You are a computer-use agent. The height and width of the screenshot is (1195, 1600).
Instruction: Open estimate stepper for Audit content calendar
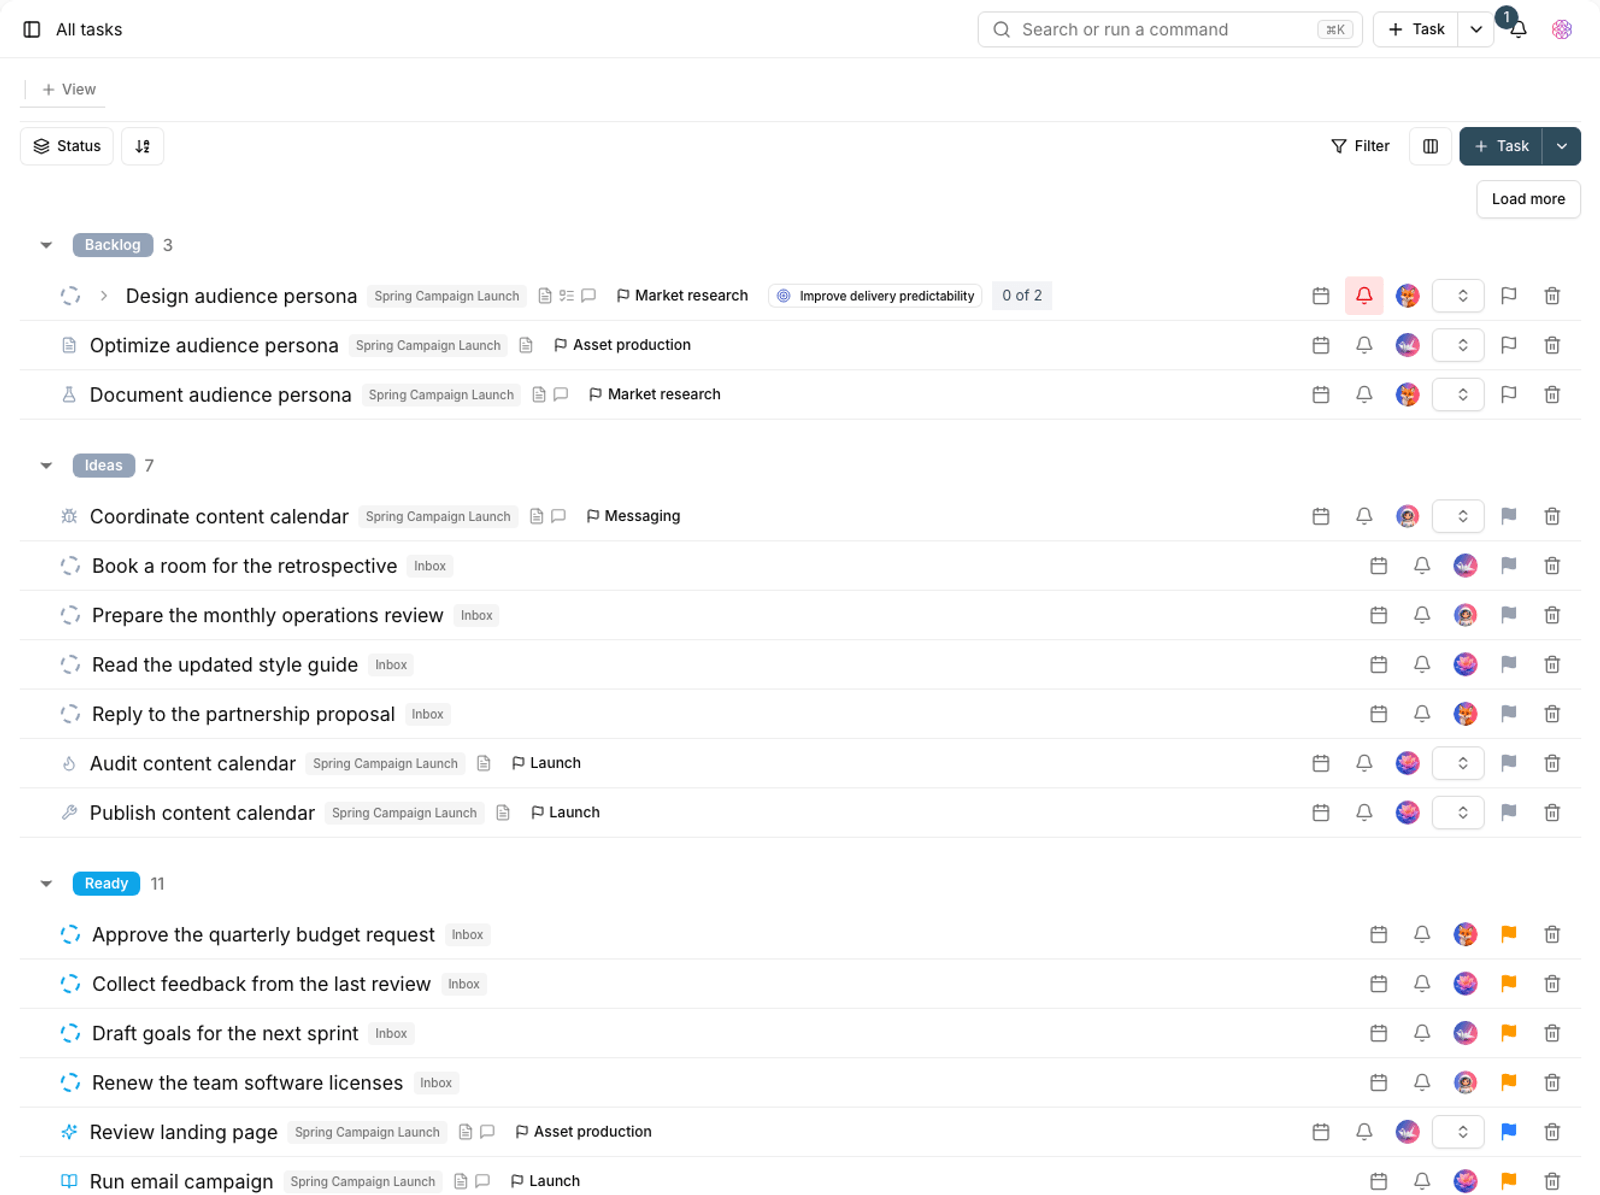(x=1458, y=763)
